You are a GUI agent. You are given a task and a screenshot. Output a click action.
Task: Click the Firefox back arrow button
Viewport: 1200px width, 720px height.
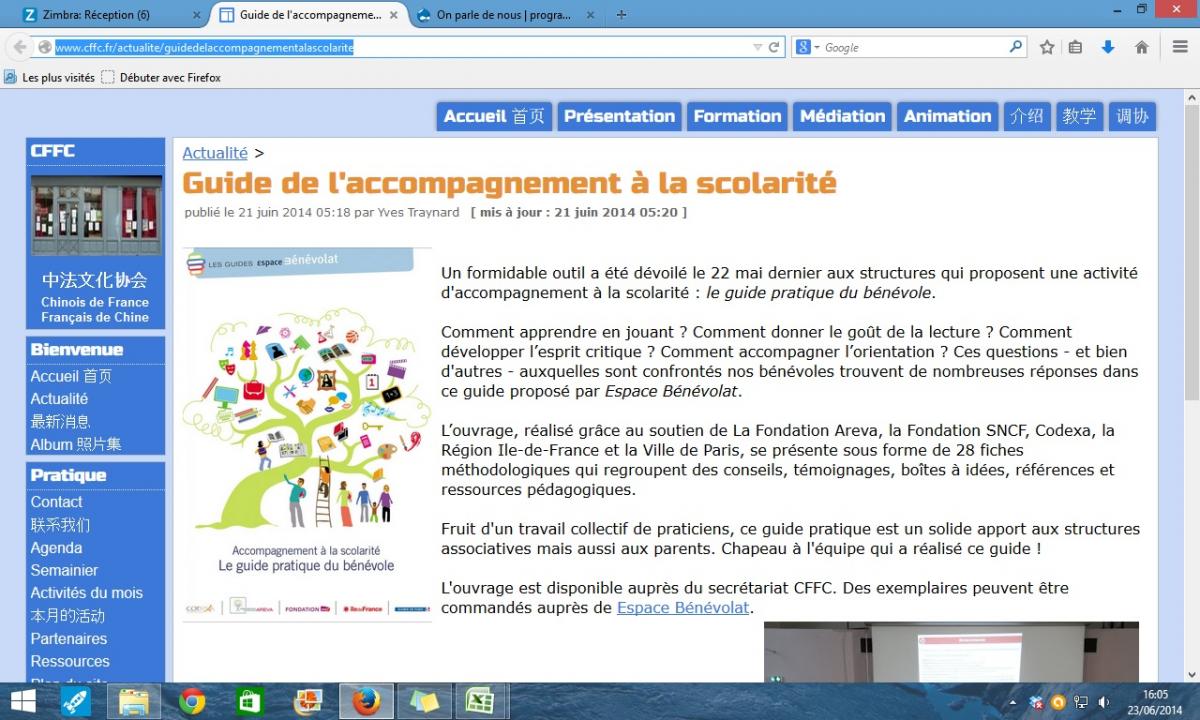coord(19,47)
